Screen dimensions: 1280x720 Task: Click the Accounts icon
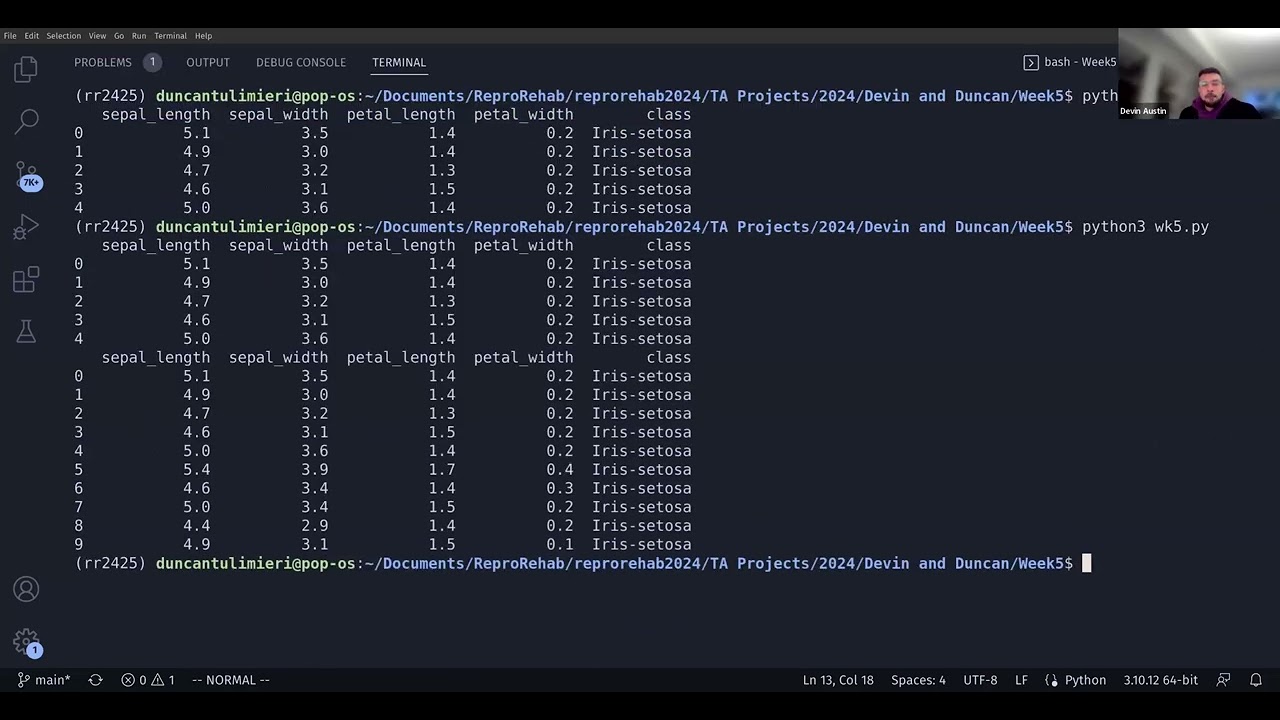click(x=26, y=589)
